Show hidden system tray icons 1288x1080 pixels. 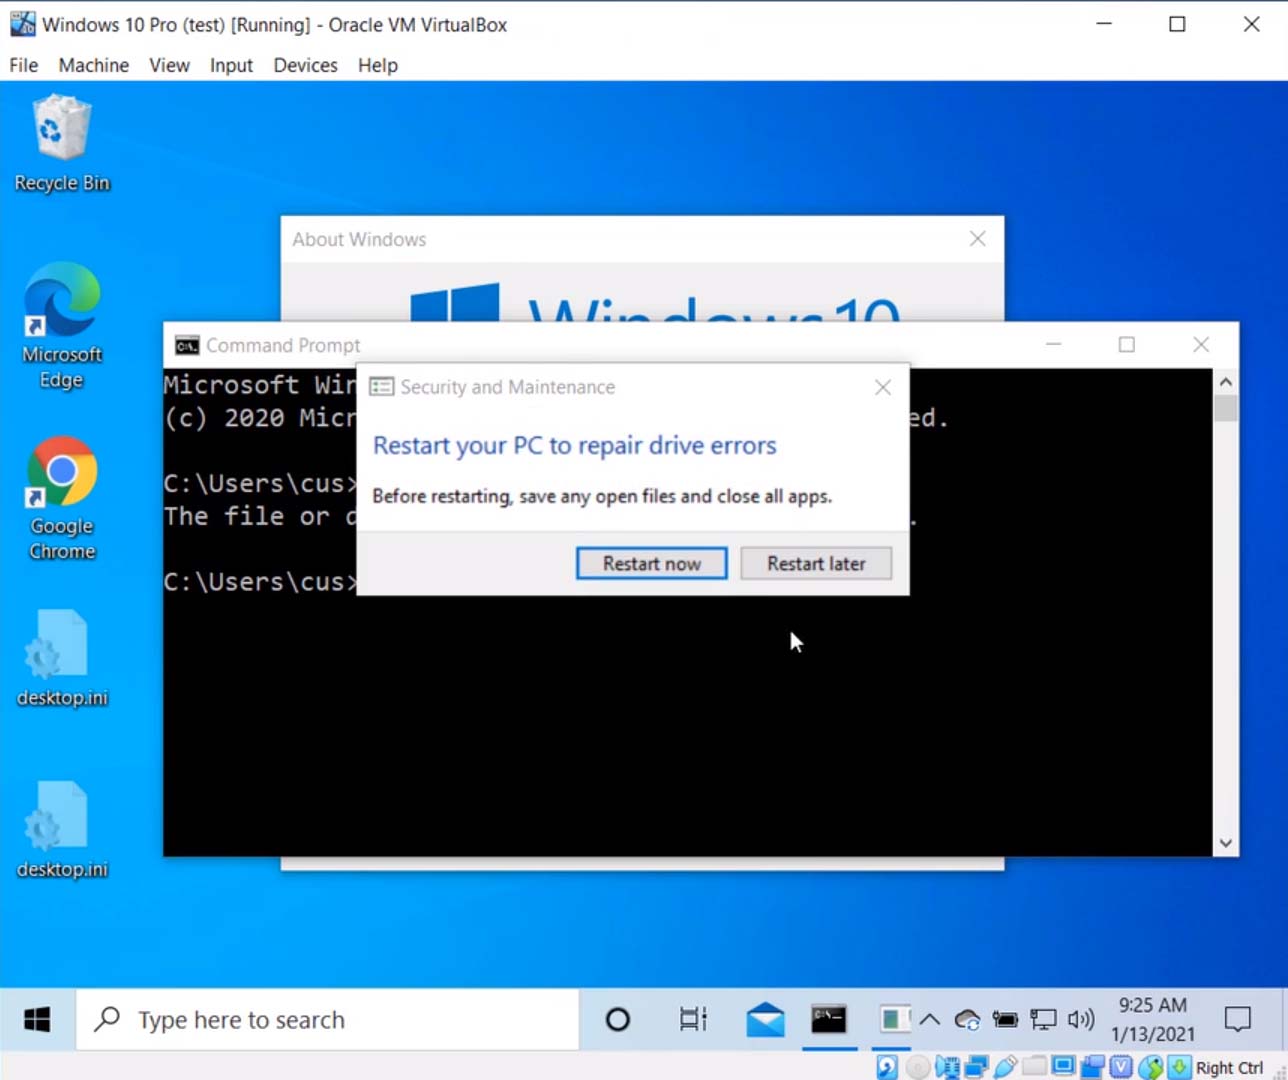[x=930, y=1020]
